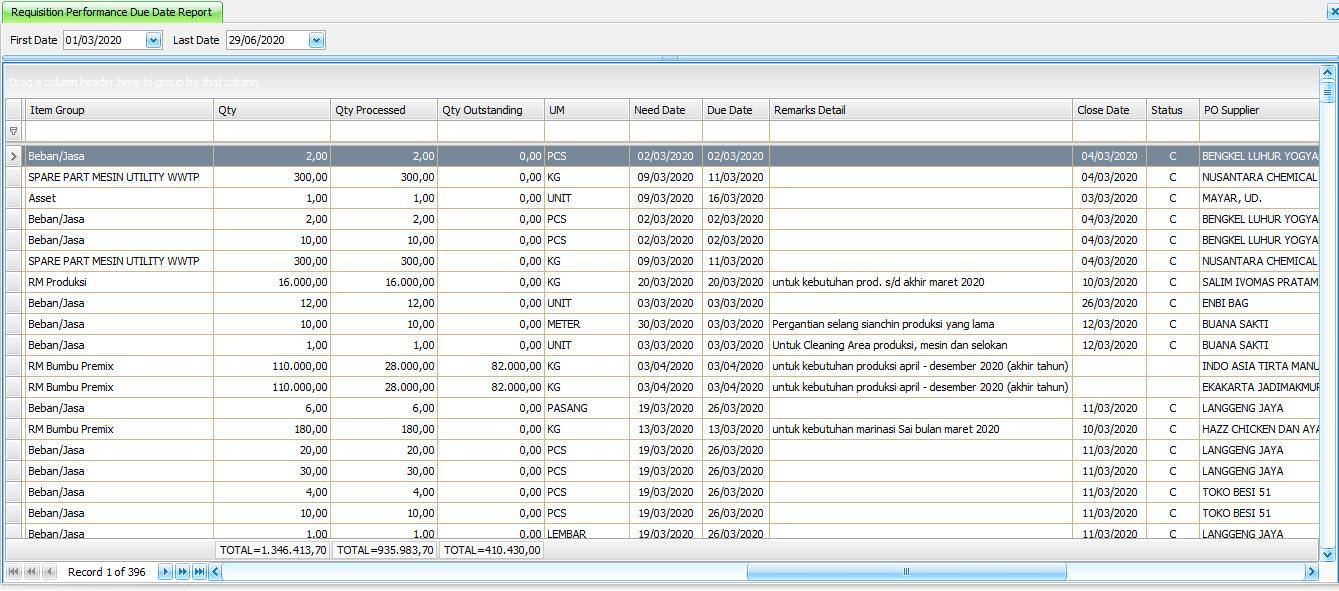This screenshot has height=591, width=1339.
Task: Click Need Date 13/03/2020 cell
Action: click(x=666, y=429)
